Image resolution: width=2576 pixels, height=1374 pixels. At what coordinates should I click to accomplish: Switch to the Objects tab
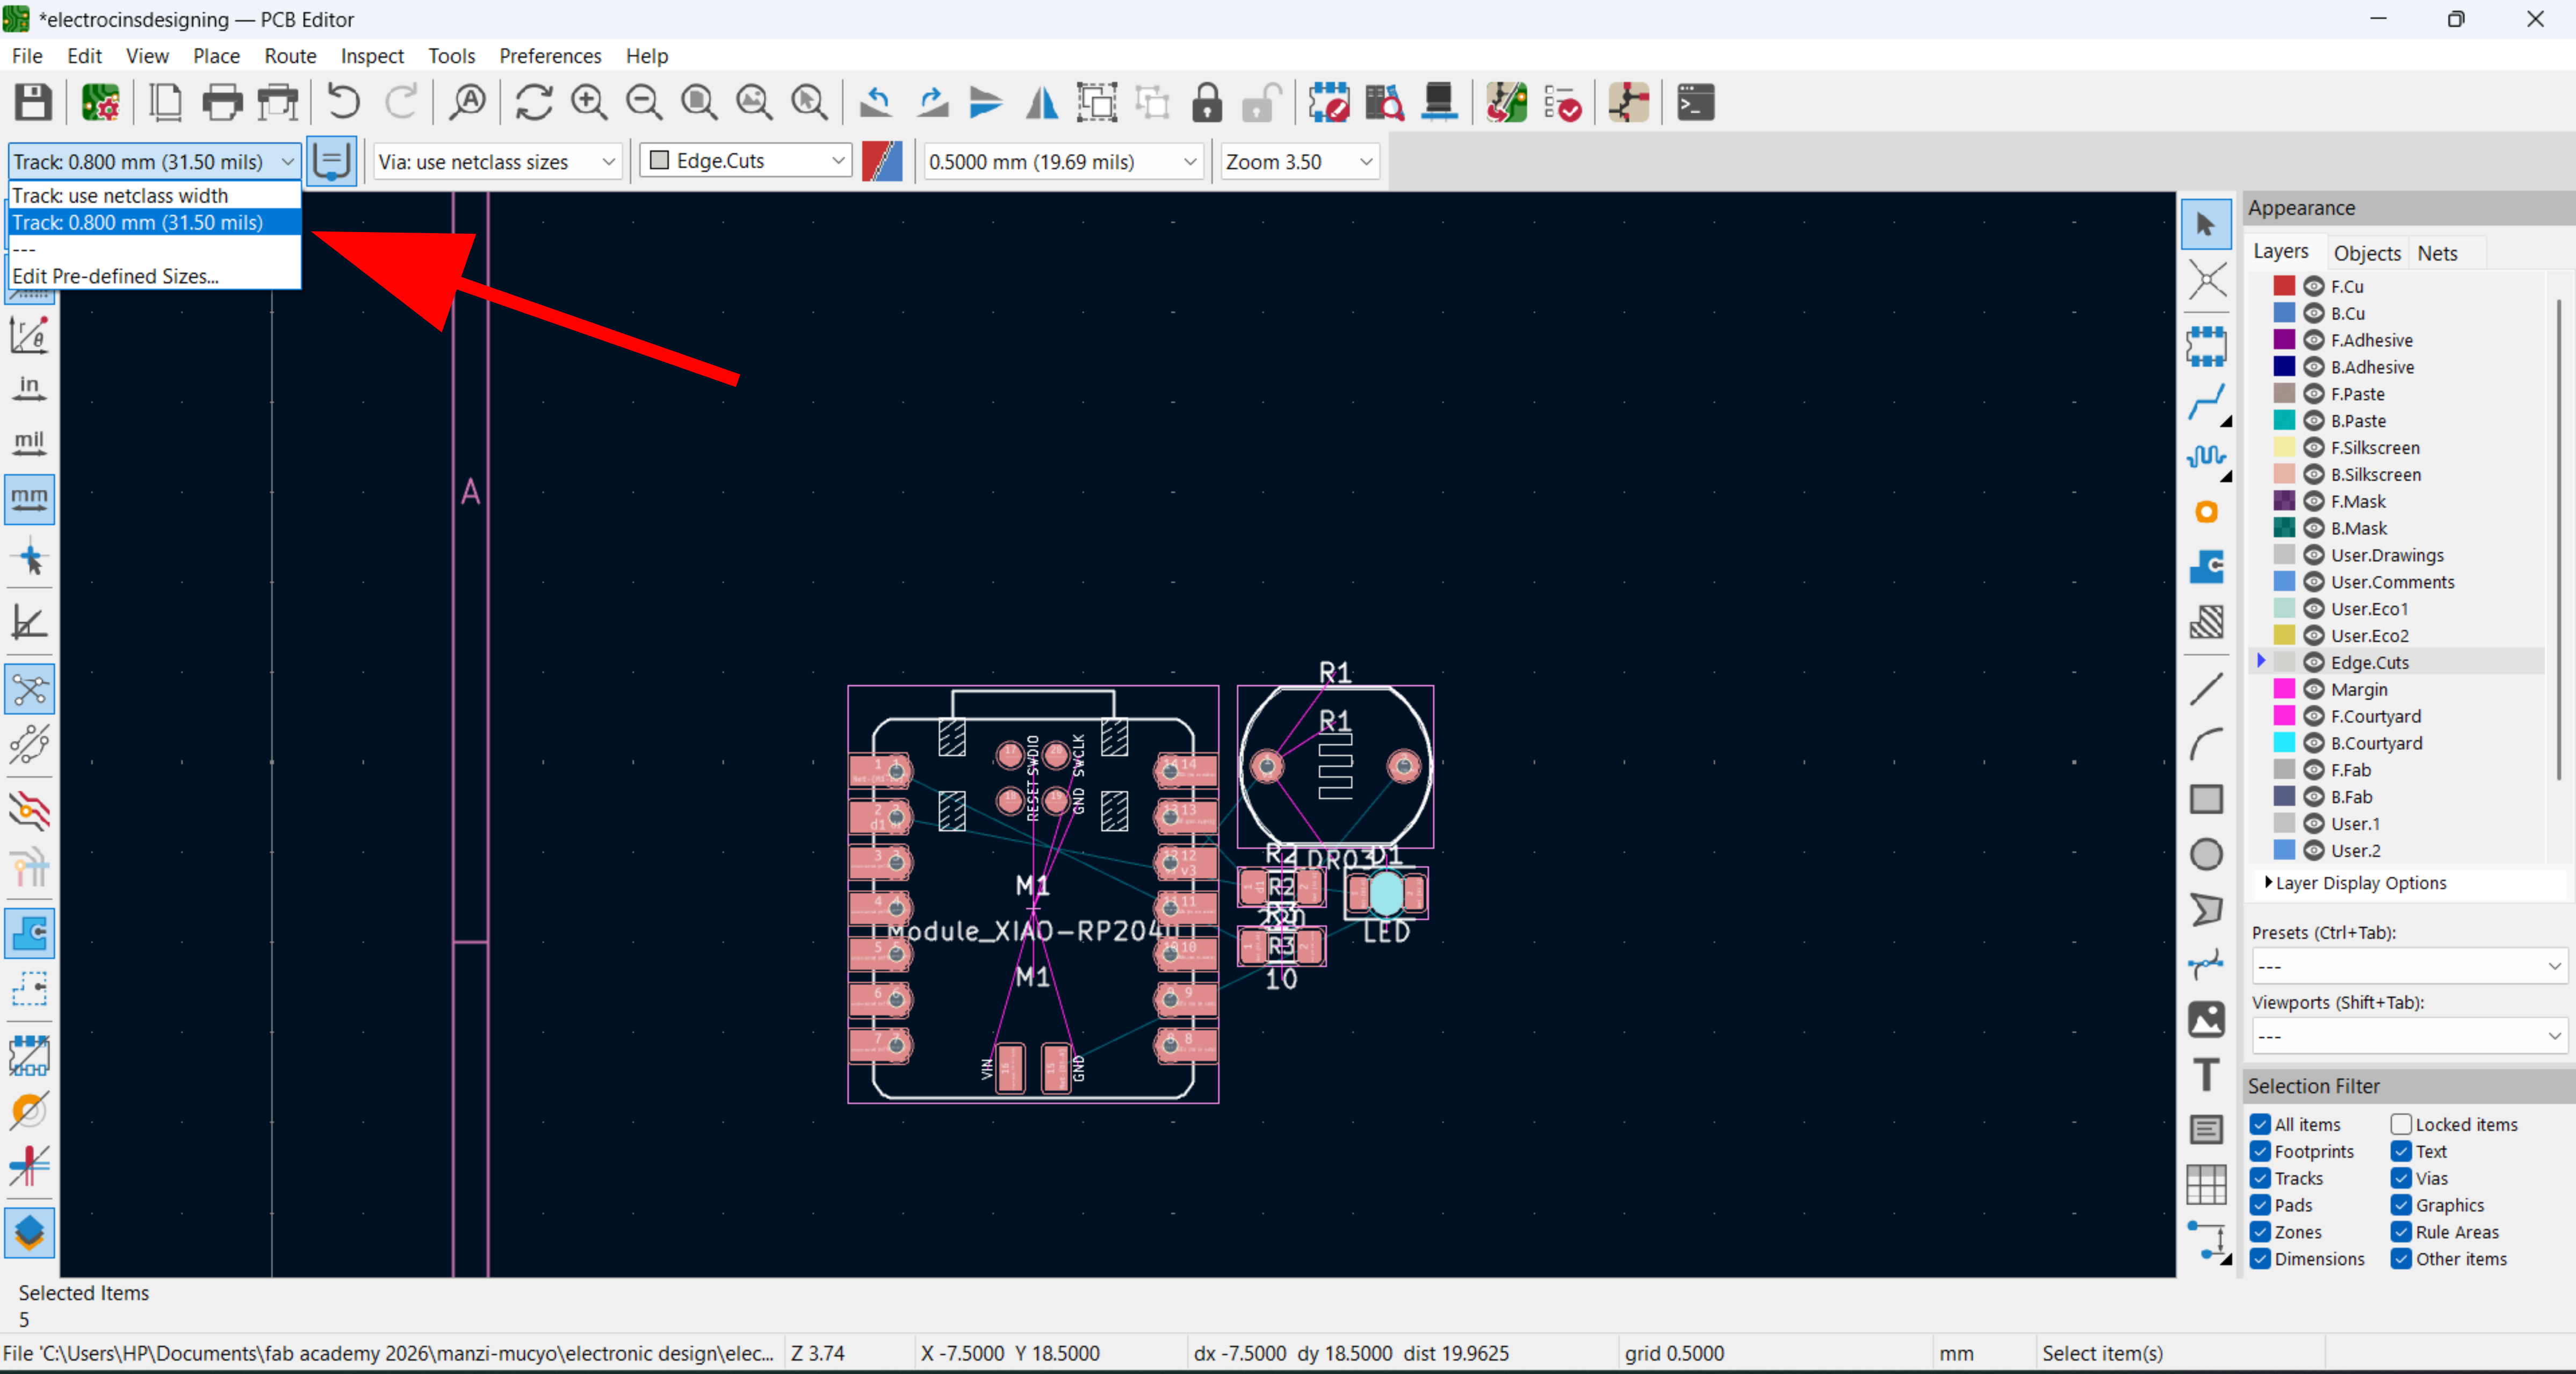[x=2366, y=253]
